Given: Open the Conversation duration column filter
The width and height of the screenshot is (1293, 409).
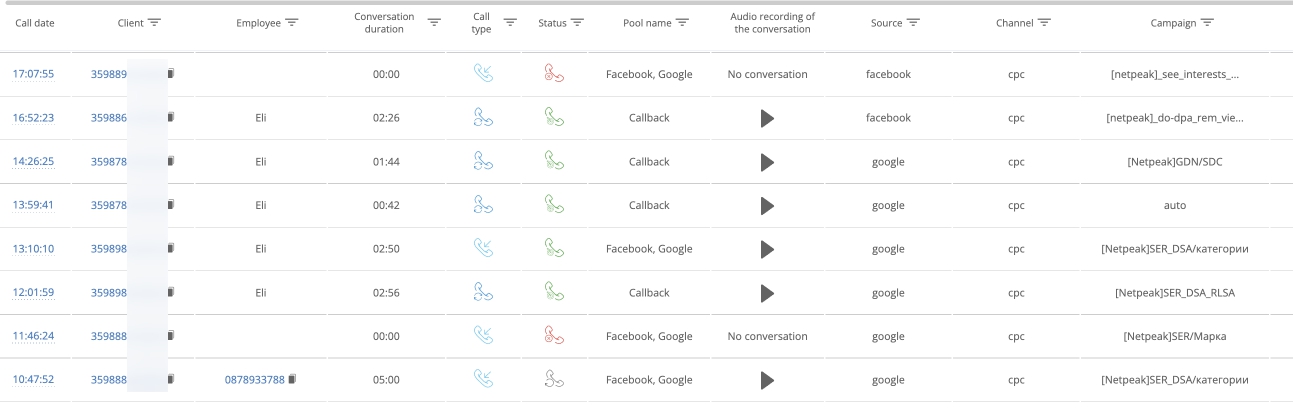Looking at the screenshot, I should pos(434,23).
